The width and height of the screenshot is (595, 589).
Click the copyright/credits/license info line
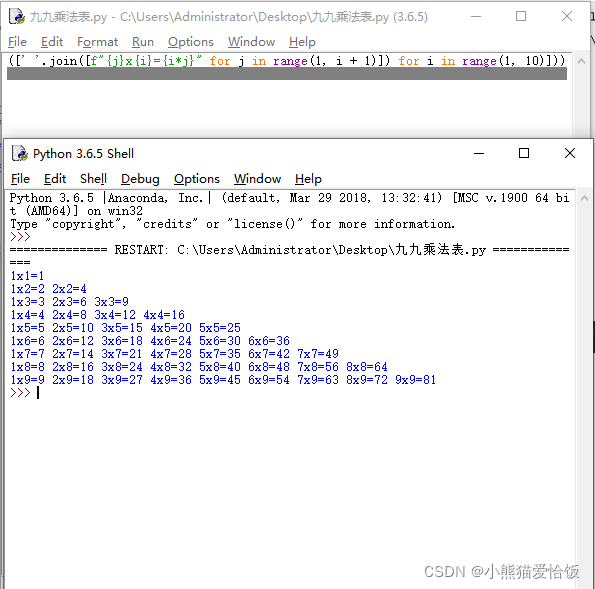point(232,224)
